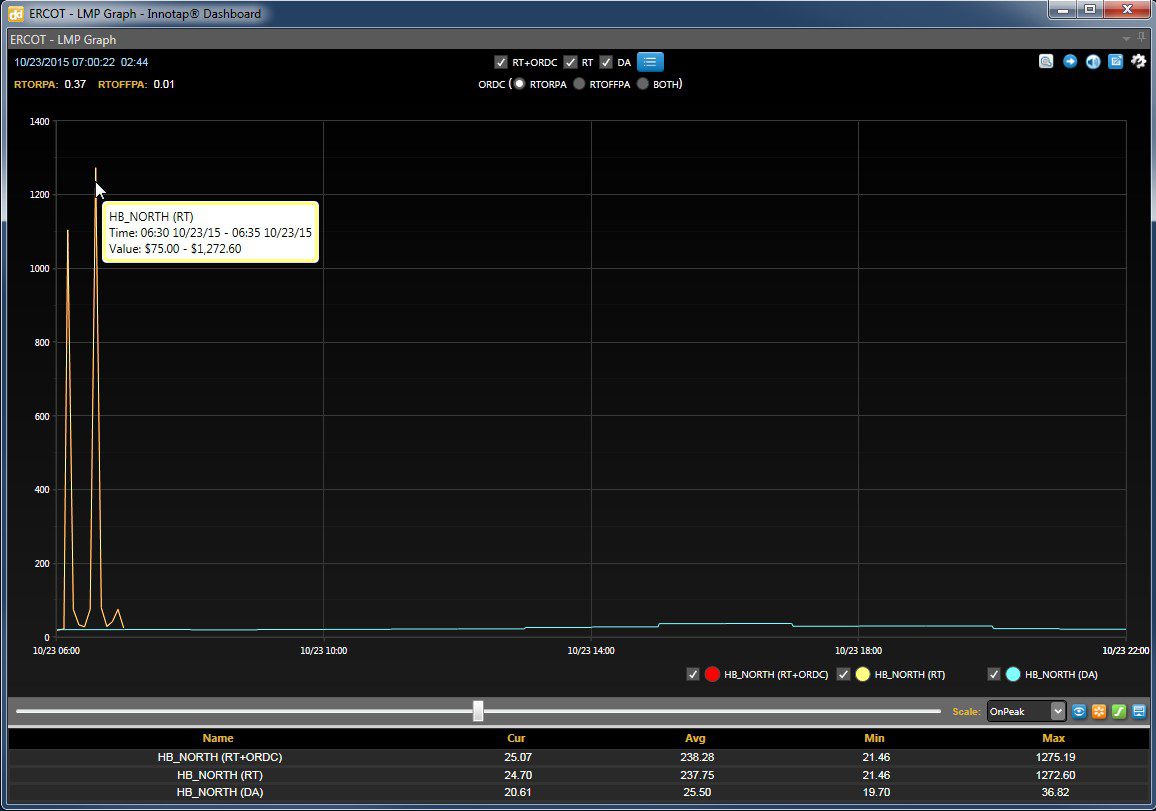
Task: Click the Max column header
Action: (1054, 738)
